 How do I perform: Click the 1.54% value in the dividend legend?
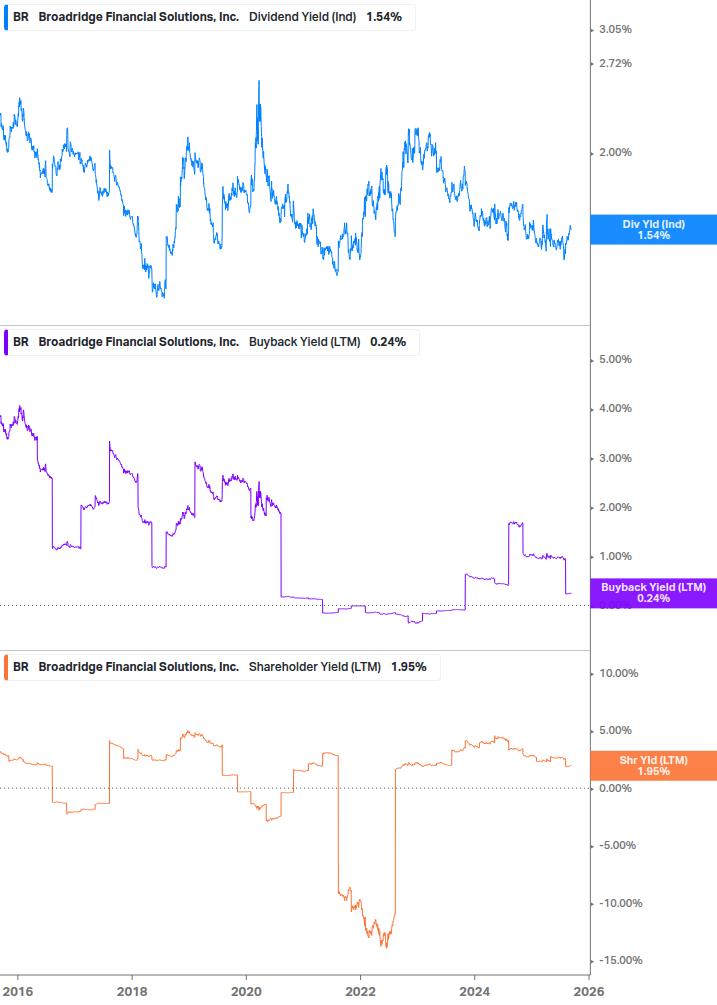pyautogui.click(x=384, y=17)
